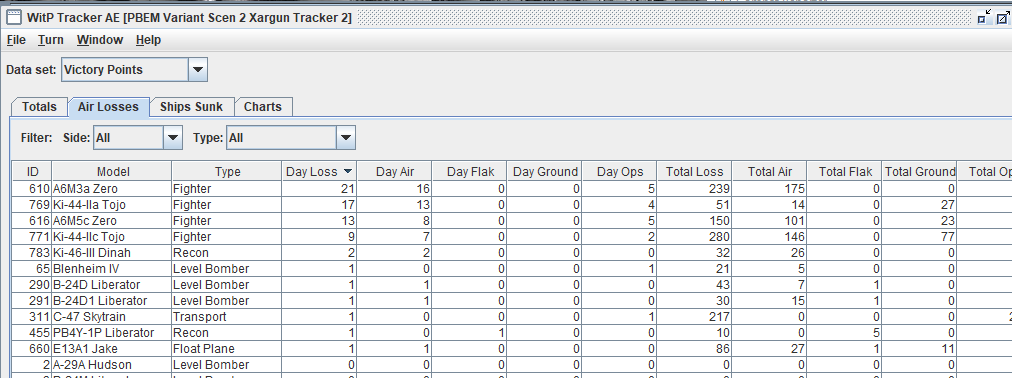1012x378 pixels.
Task: Switch to the Ships Sunk tab
Action: 191,107
